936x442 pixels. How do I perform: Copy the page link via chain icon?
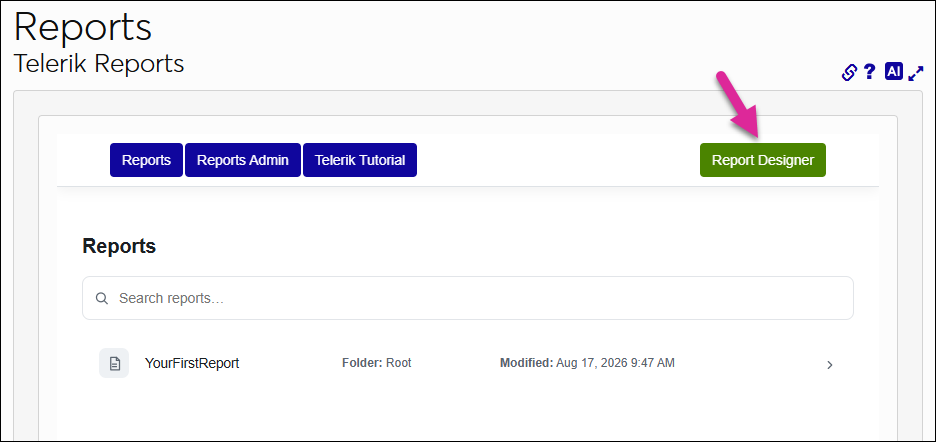pos(849,72)
